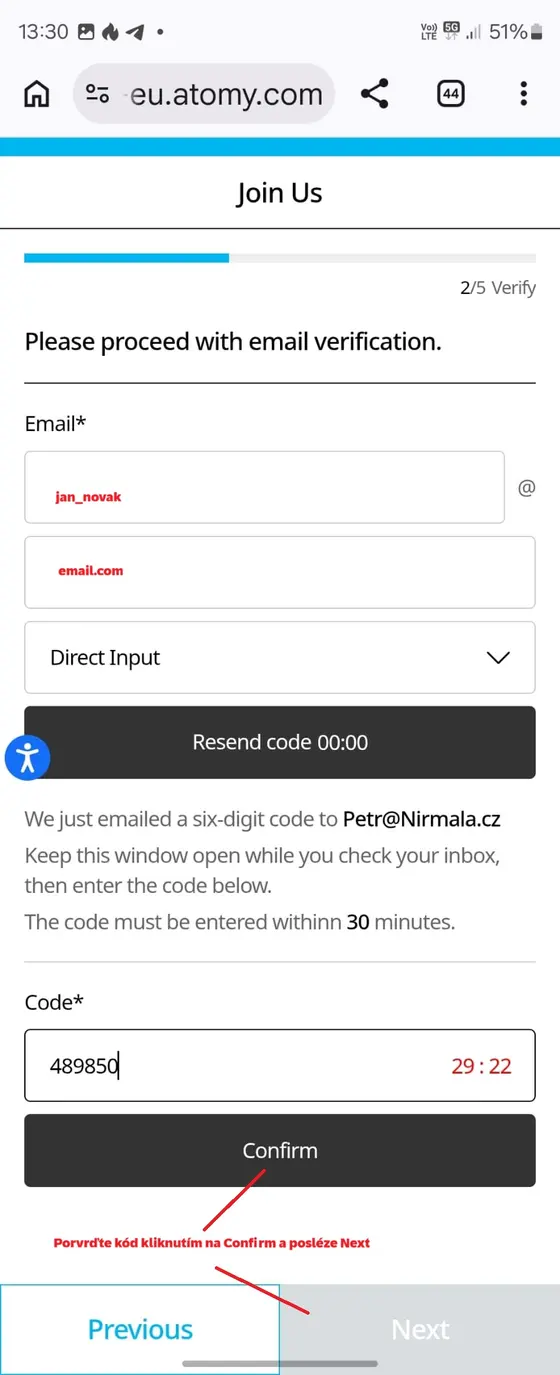Open the tab switcher showing 44
Viewport: 560px width, 1375px height.
[451, 94]
